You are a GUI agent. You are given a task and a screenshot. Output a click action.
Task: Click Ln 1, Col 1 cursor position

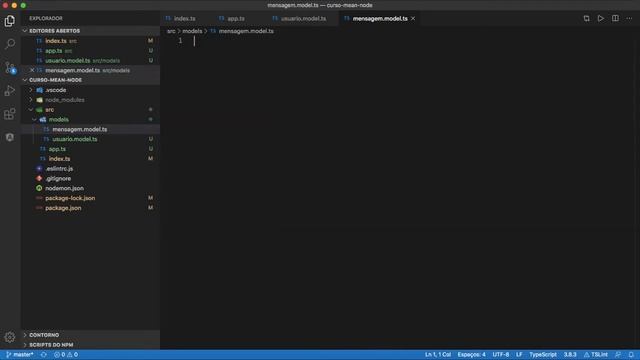438,355
